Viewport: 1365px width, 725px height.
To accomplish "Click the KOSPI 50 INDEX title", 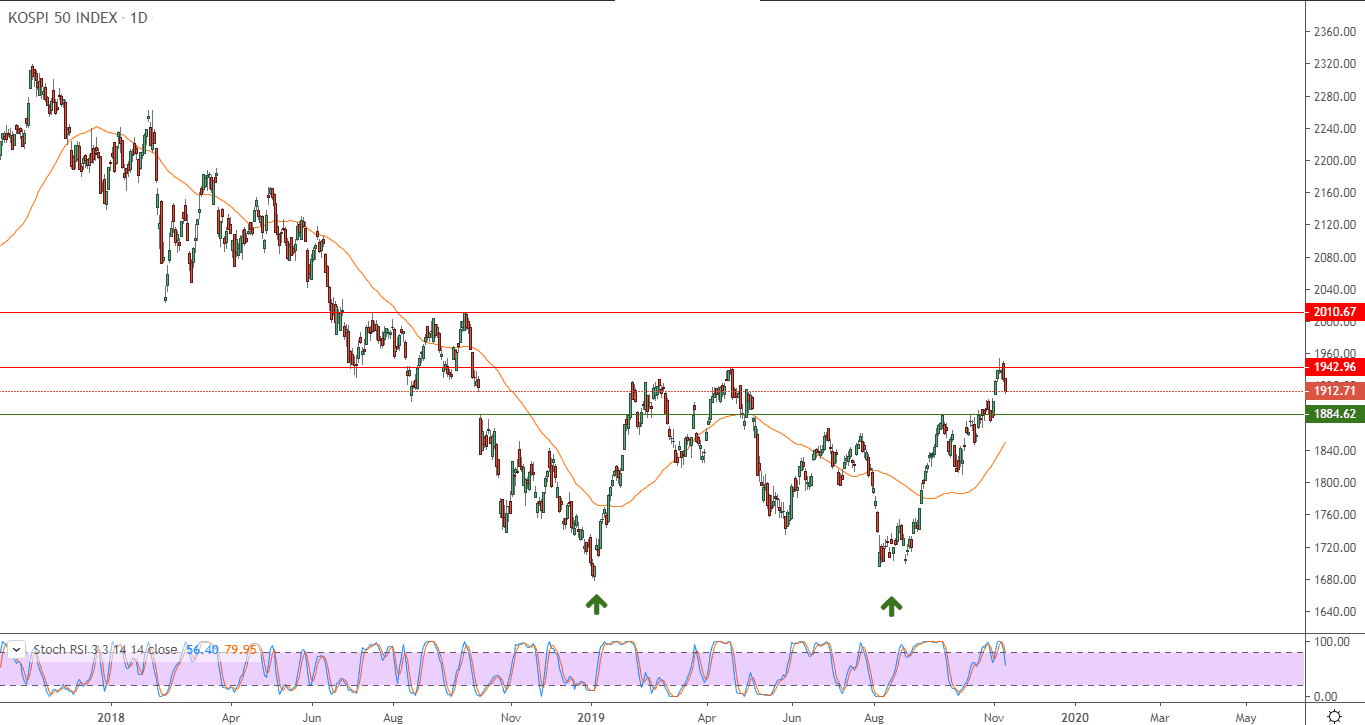I will (x=63, y=18).
